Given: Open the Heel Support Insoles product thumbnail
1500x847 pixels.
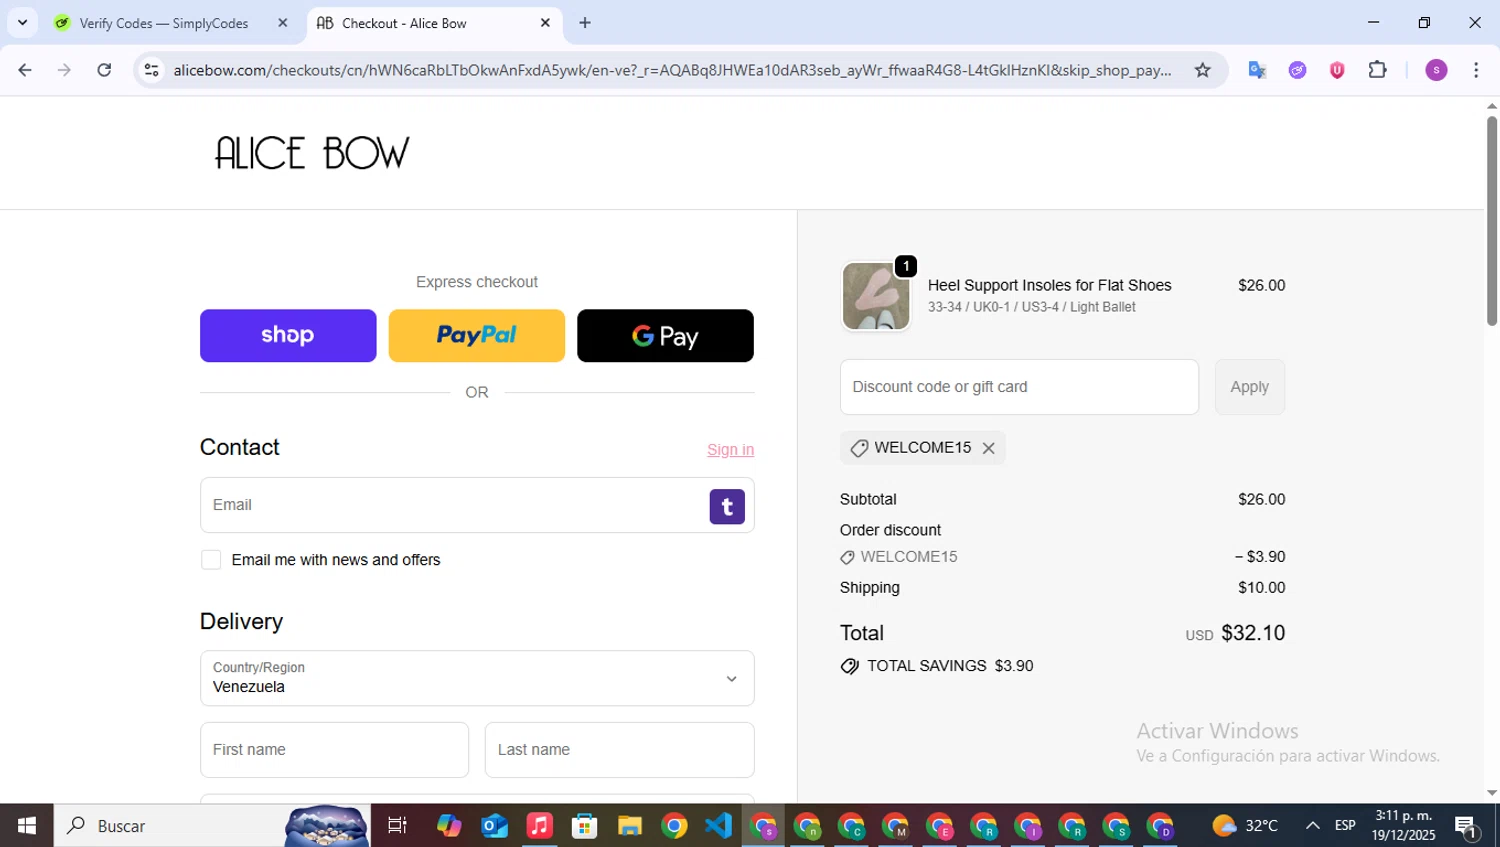Looking at the screenshot, I should [x=876, y=296].
